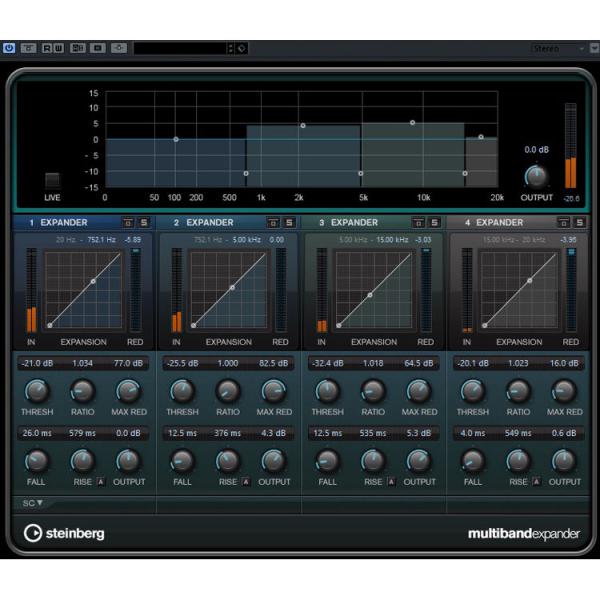600x600 pixels.
Task: Click the copy settings button beside A/B
Action: click(98, 48)
